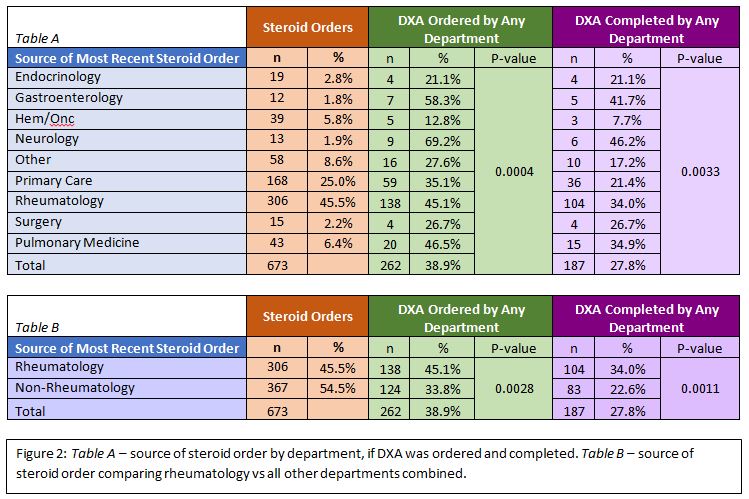Click Table A's Source of Most Recent Steroid Order header
This screenshot has width=749, height=499.
click(126, 58)
